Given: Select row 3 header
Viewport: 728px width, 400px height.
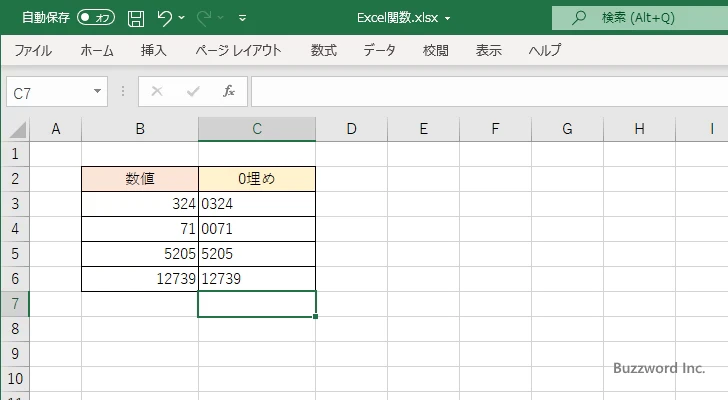Looking at the screenshot, I should click(15, 204).
